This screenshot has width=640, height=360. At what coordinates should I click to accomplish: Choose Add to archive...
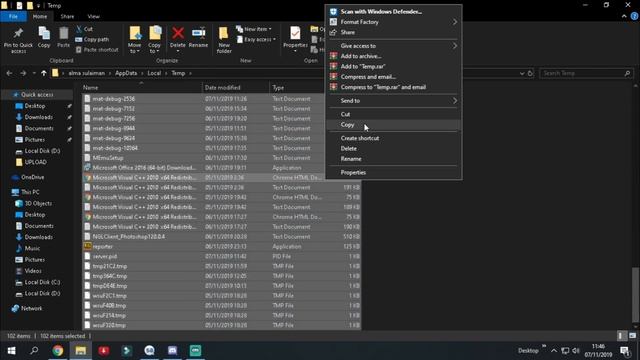(394, 56)
